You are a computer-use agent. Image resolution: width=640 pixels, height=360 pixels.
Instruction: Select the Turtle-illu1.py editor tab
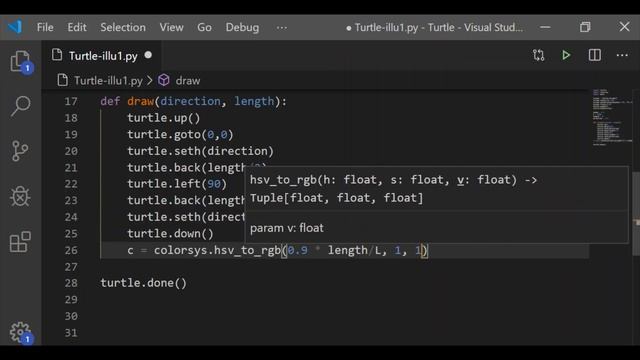[103, 56]
